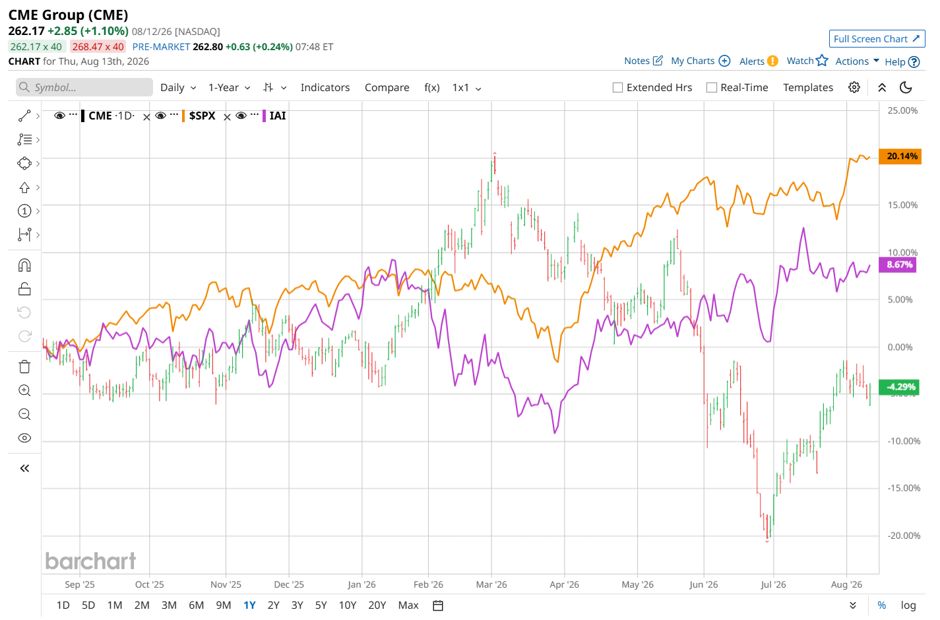Toggle the lock drawings padlock
Image resolution: width=940 pixels, height=620 pixels.
[x=24, y=289]
